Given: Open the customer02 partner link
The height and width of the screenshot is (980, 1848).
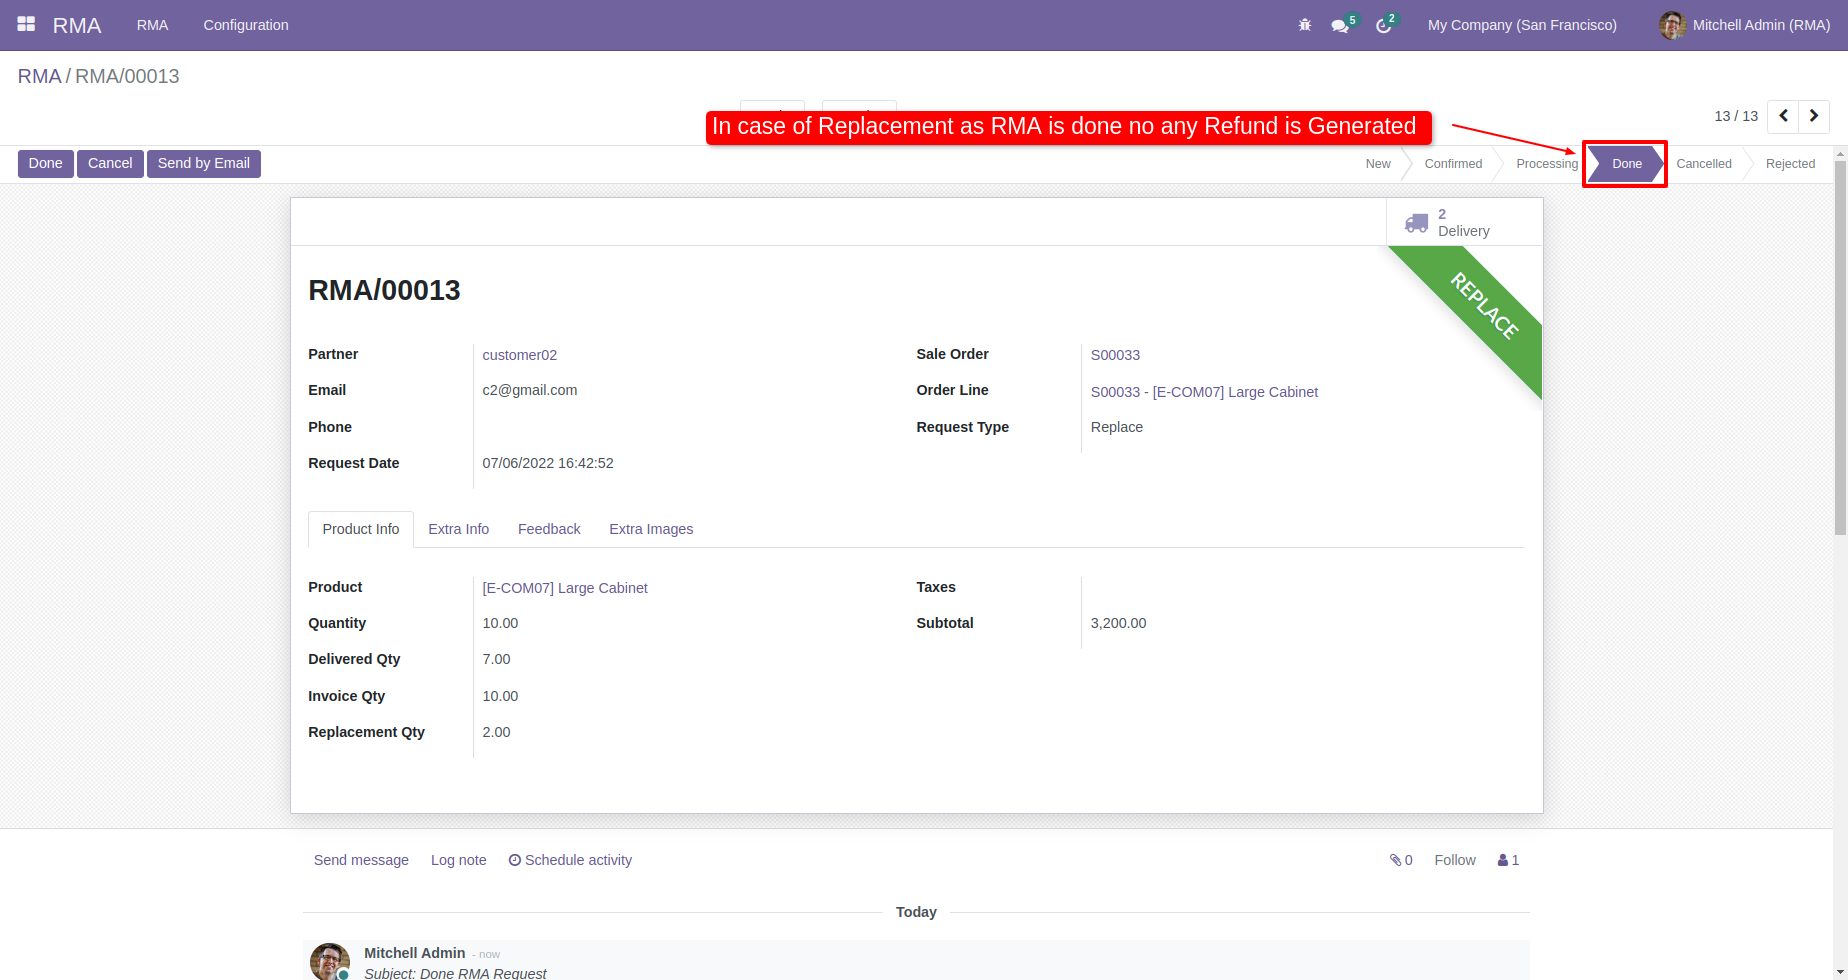Looking at the screenshot, I should point(520,355).
